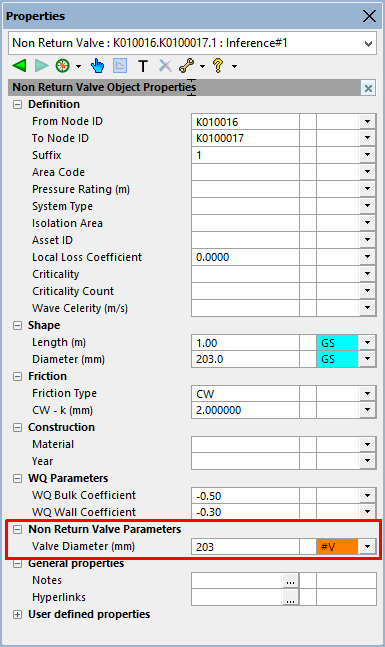Image resolution: width=385 pixels, height=647 pixels.
Task: Click the CW - k (mm) value field
Action: [x=245, y=410]
